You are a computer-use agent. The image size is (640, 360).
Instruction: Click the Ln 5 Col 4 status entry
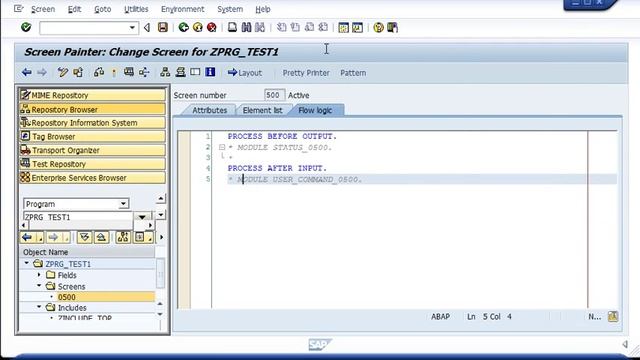[x=489, y=316]
